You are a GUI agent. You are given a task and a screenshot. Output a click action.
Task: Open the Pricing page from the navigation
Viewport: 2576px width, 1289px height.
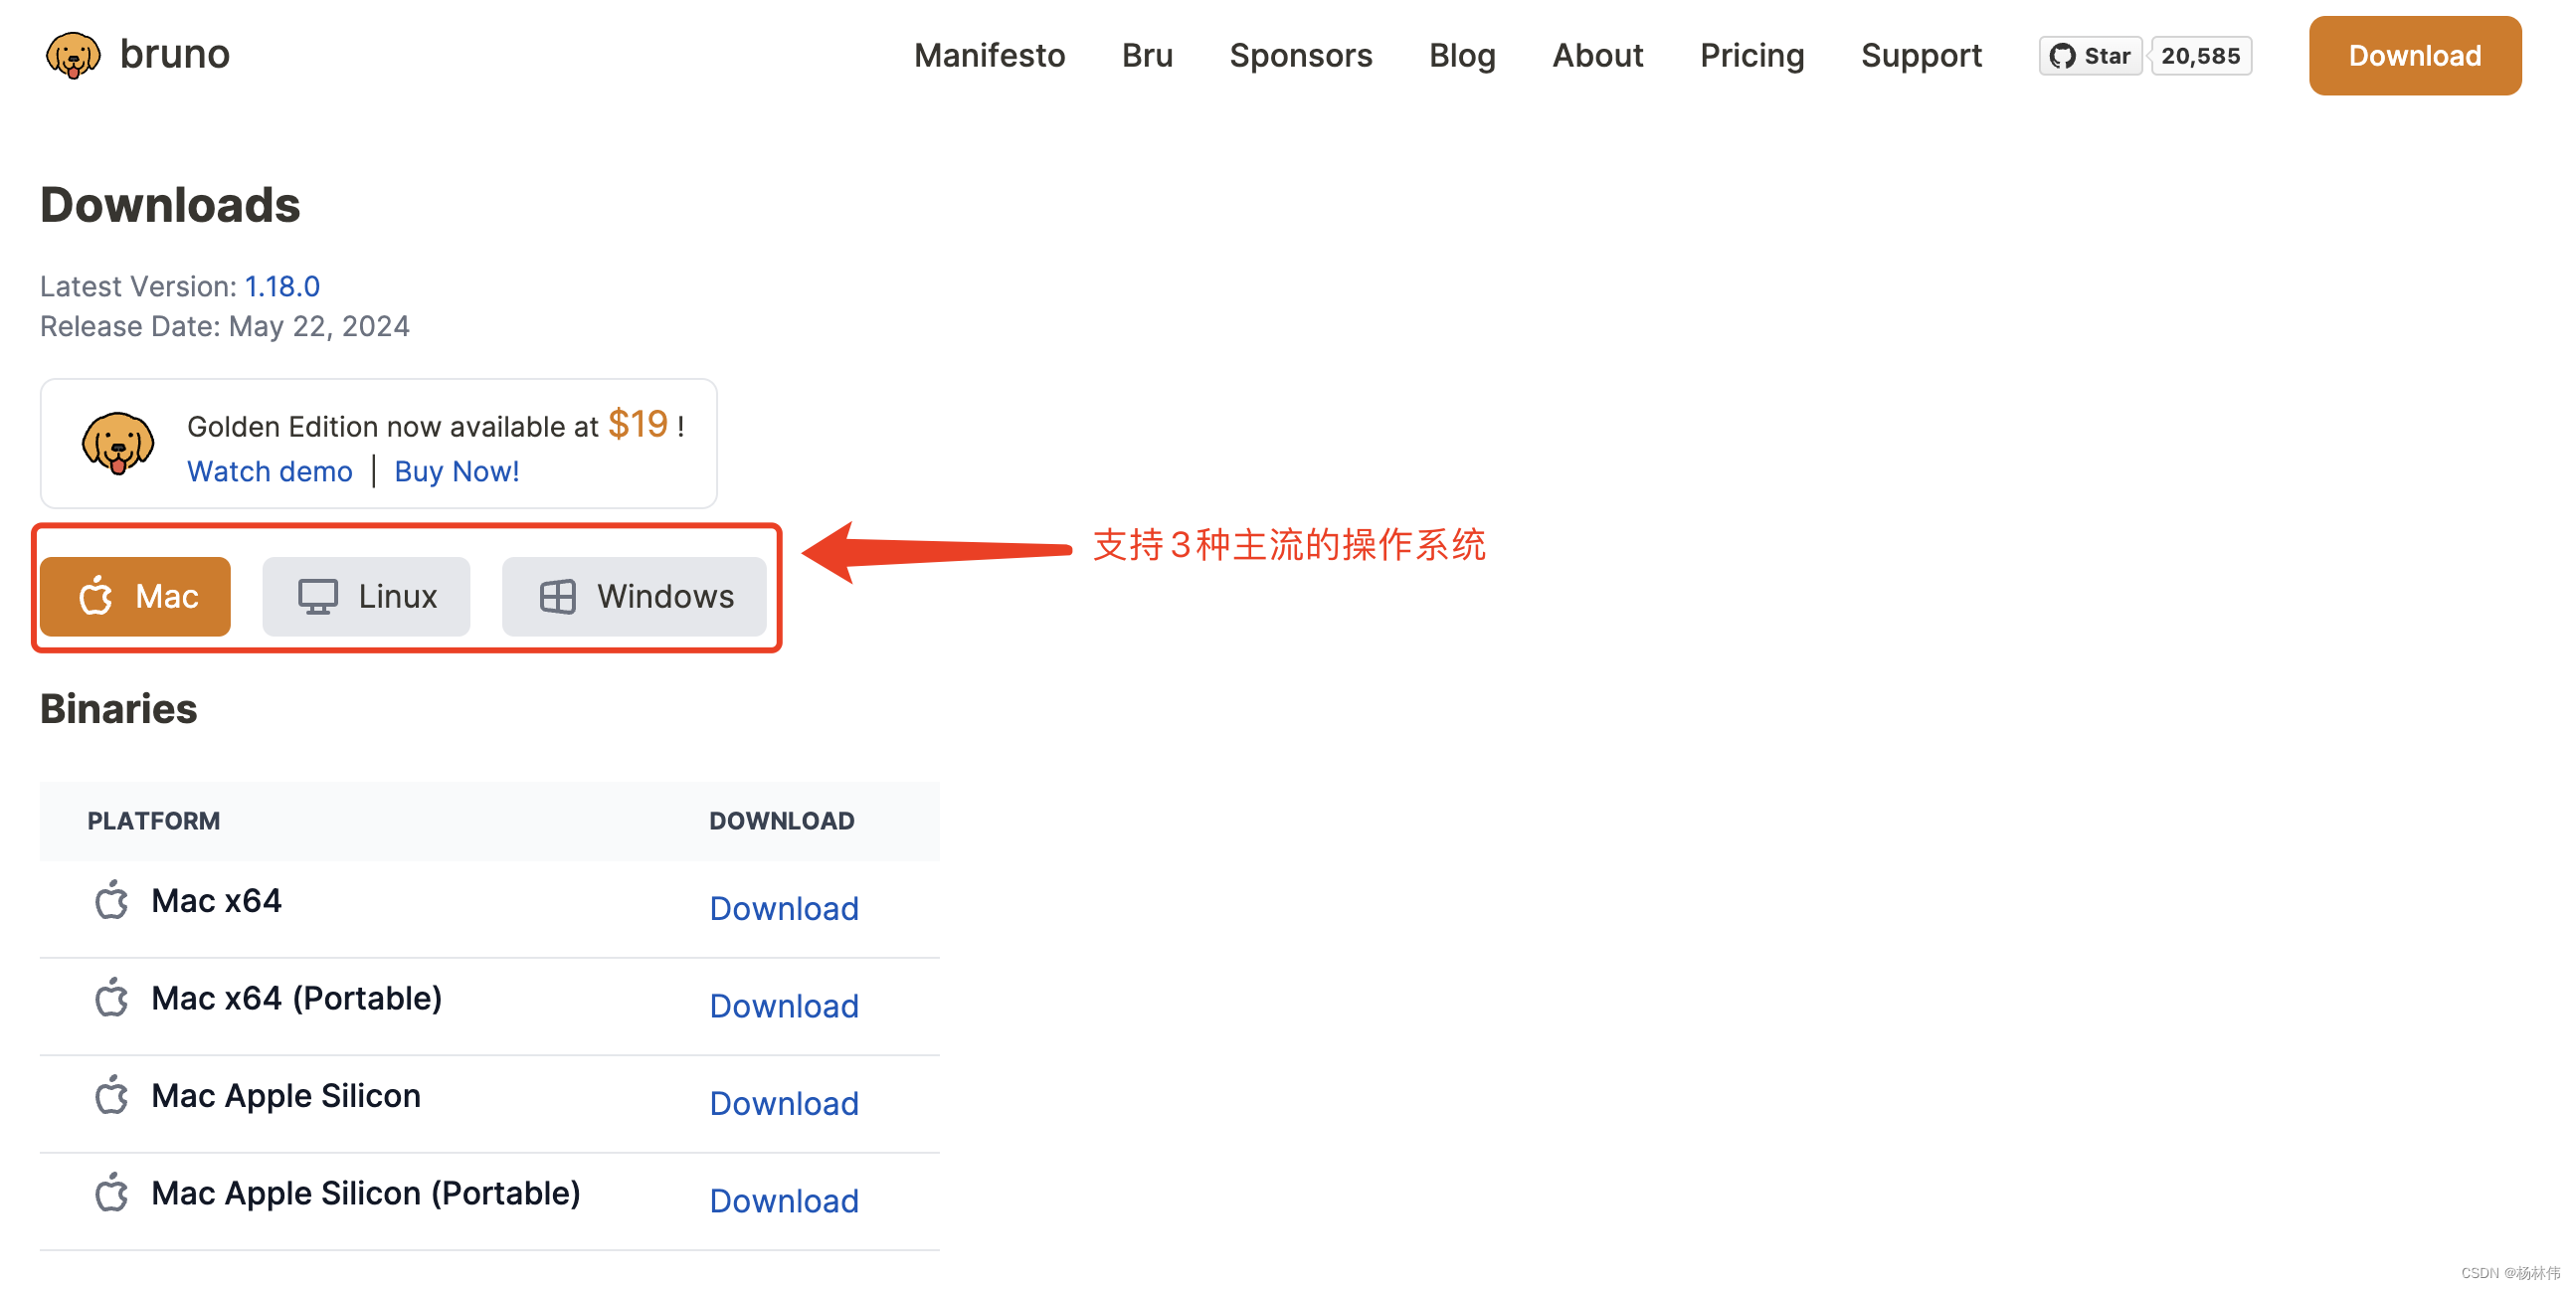(x=1751, y=56)
